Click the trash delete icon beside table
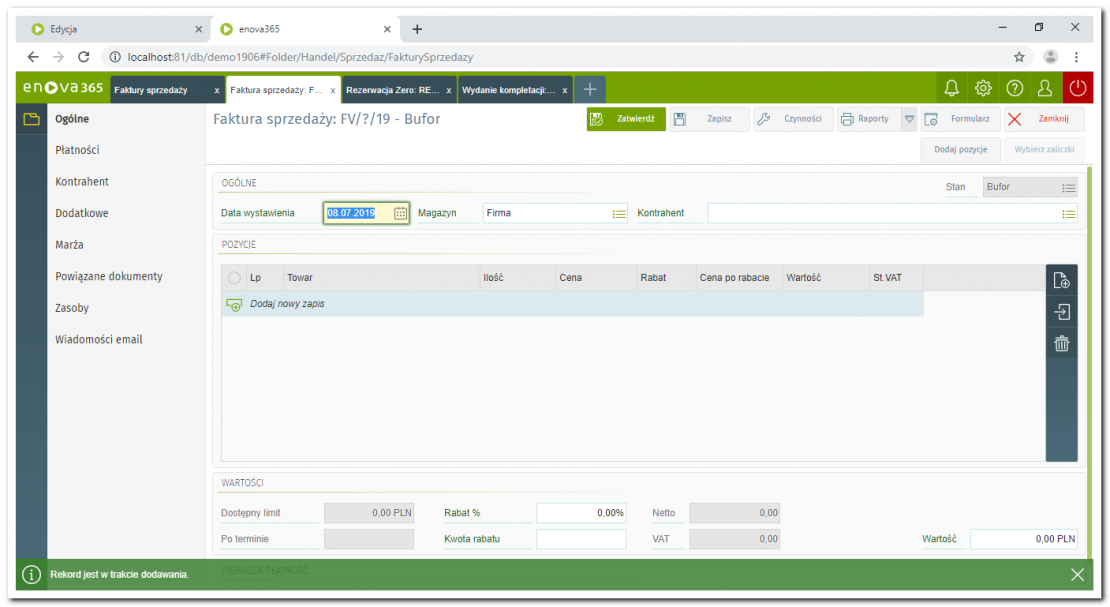The image size is (1110, 607). pos(1061,344)
